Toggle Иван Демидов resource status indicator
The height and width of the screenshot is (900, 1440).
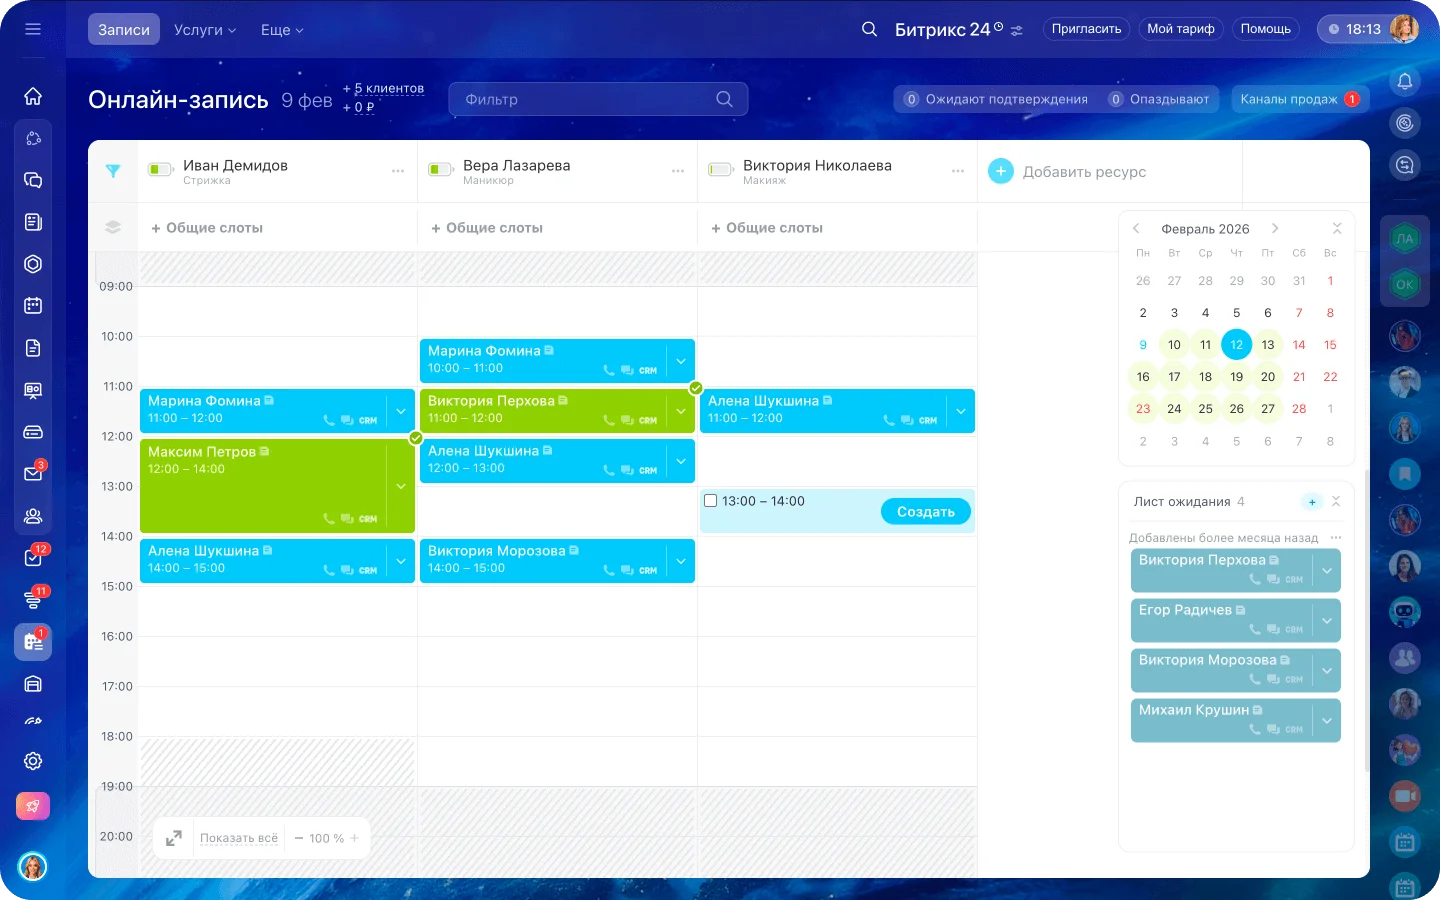tap(160, 170)
